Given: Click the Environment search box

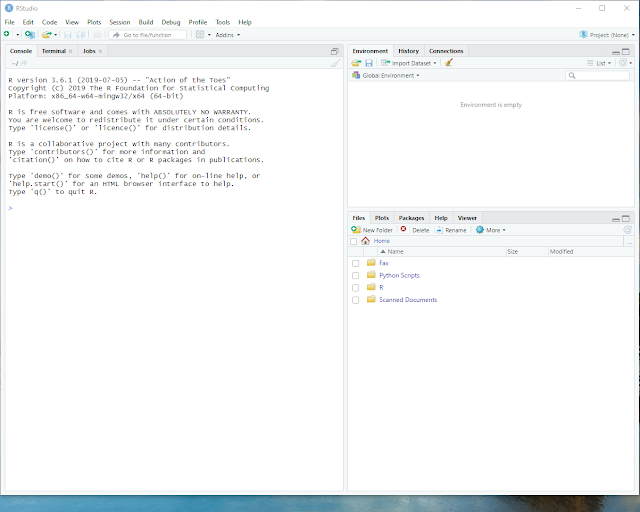Looking at the screenshot, I should pyautogui.click(x=598, y=75).
